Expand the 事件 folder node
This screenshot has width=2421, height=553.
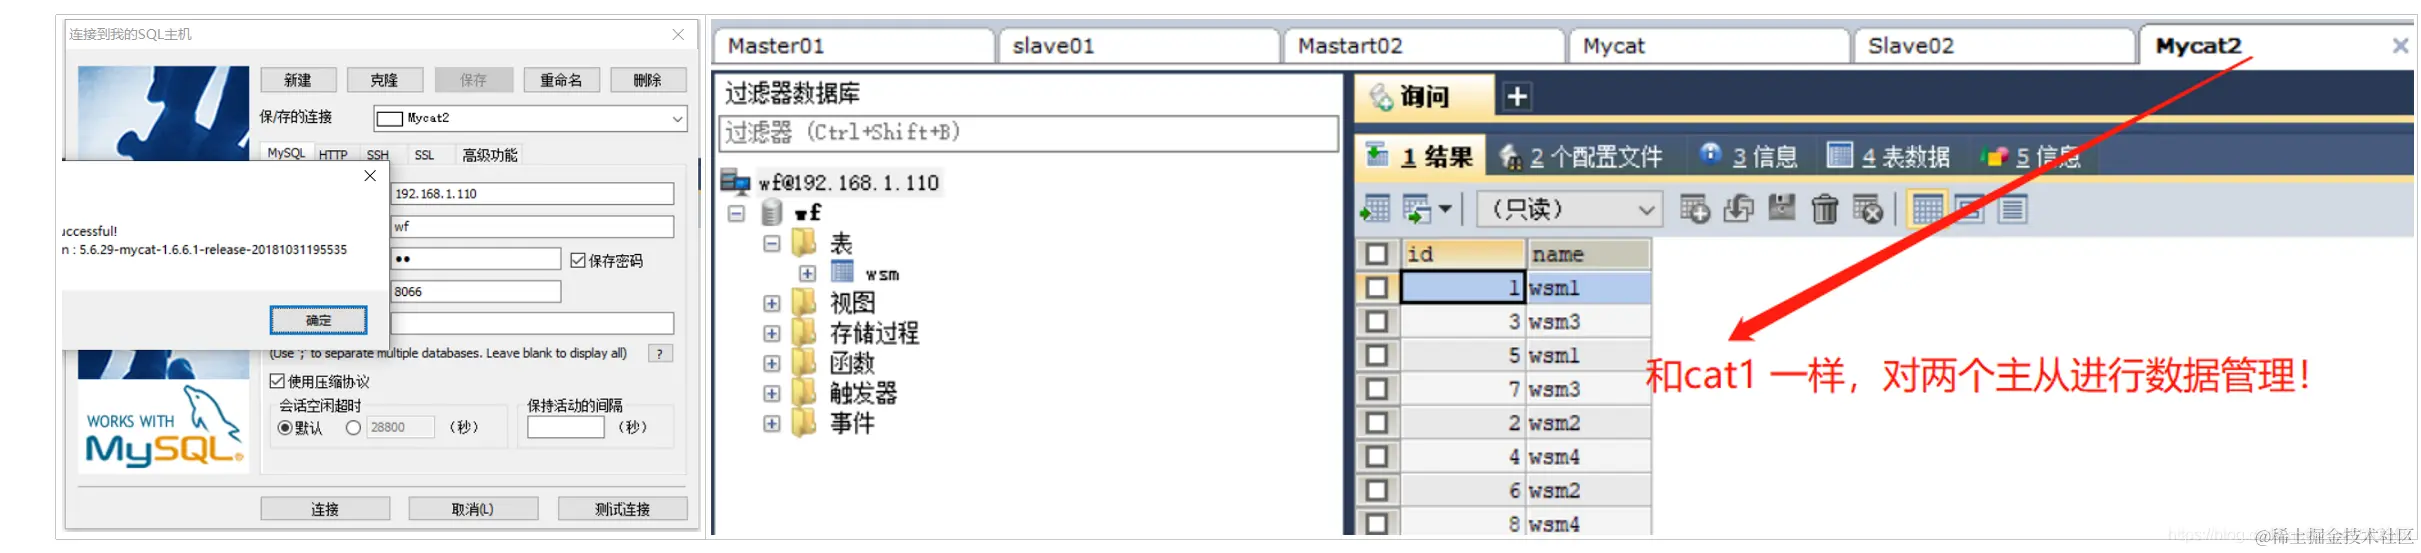coord(771,423)
